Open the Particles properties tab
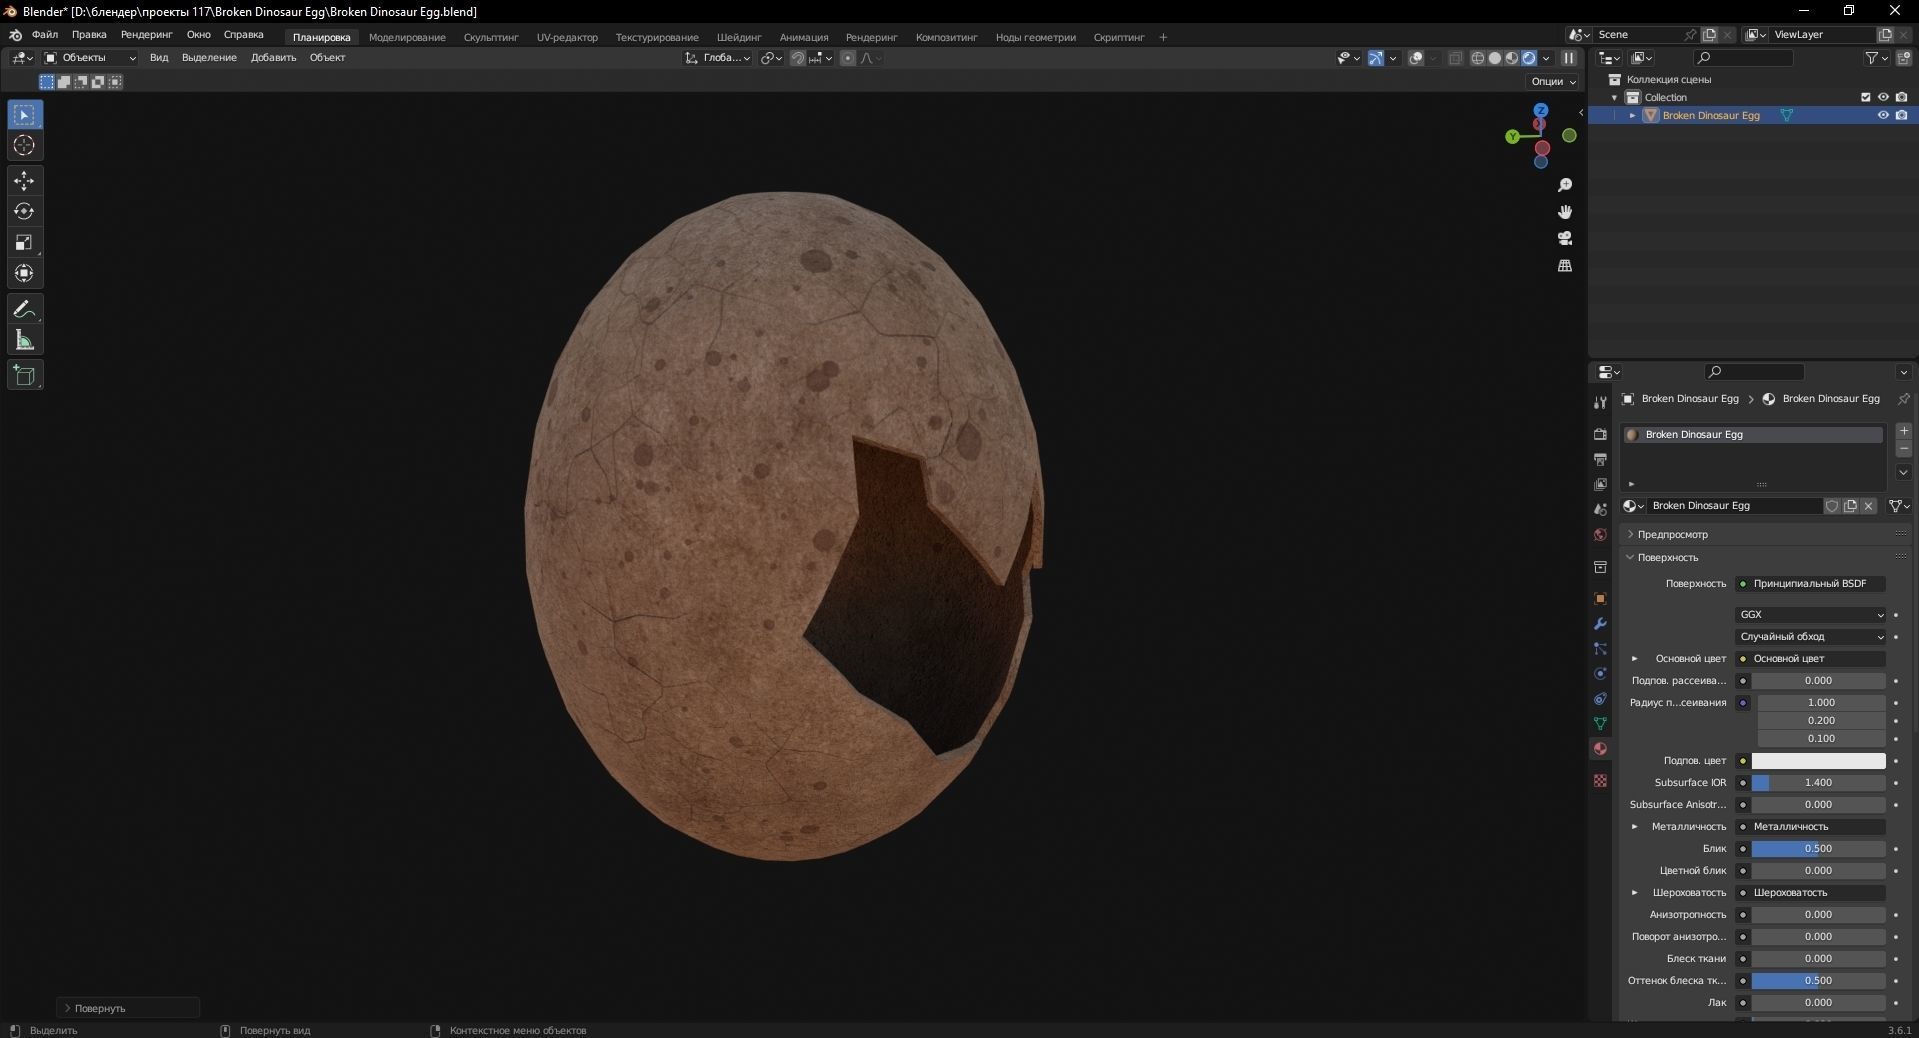This screenshot has height=1038, width=1919. (x=1600, y=648)
